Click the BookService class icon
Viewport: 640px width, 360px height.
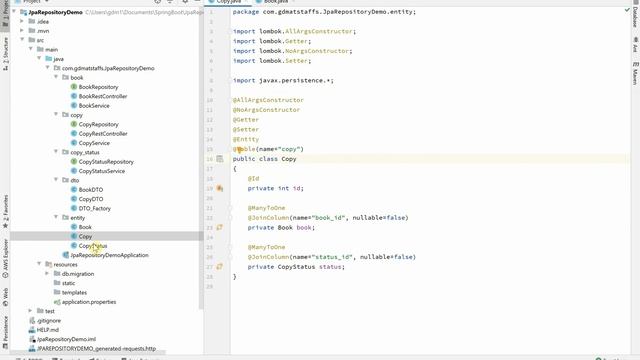74,105
